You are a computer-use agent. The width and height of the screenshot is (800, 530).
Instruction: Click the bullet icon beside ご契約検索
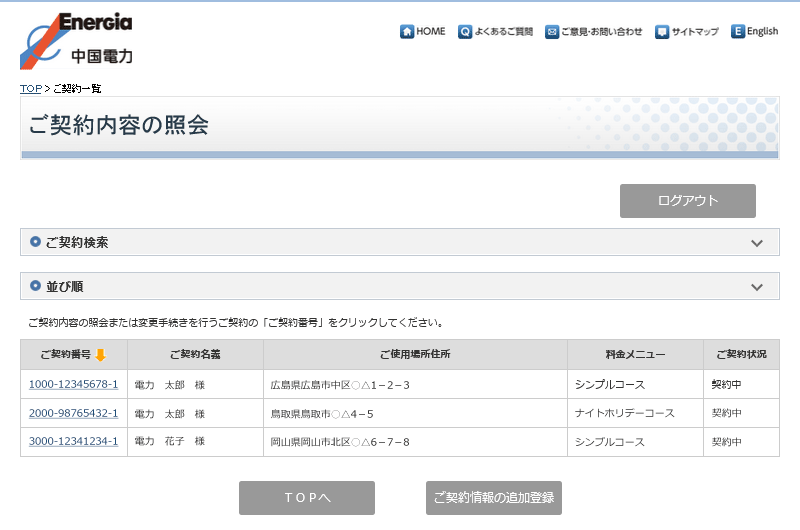point(36,242)
